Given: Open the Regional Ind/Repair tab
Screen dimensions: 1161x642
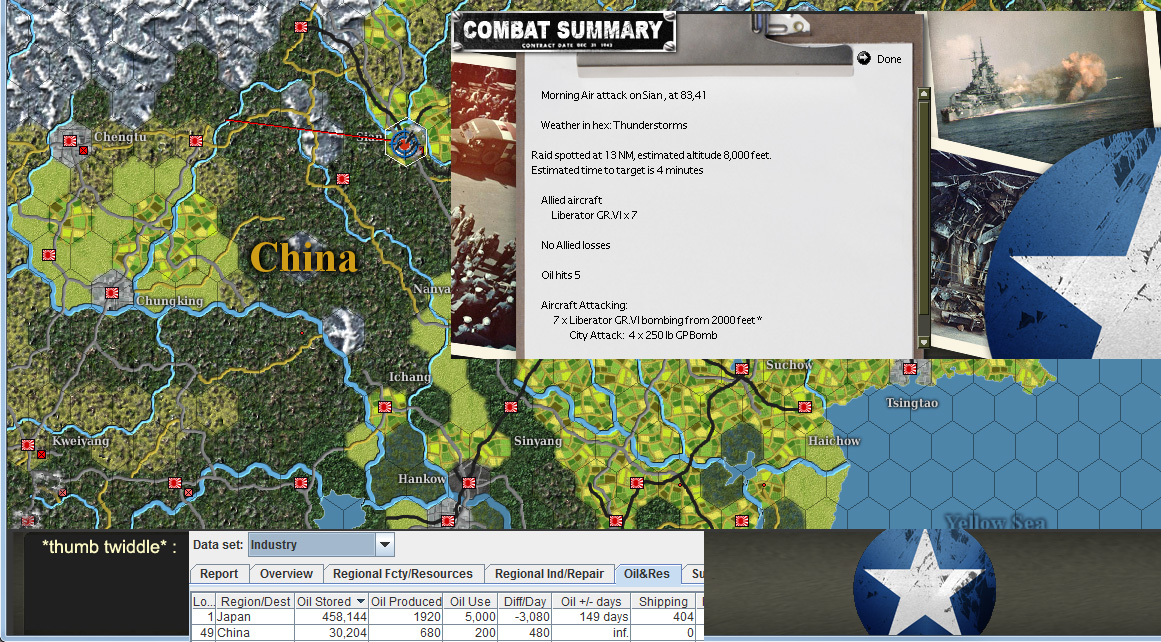Looking at the screenshot, I should pos(550,574).
